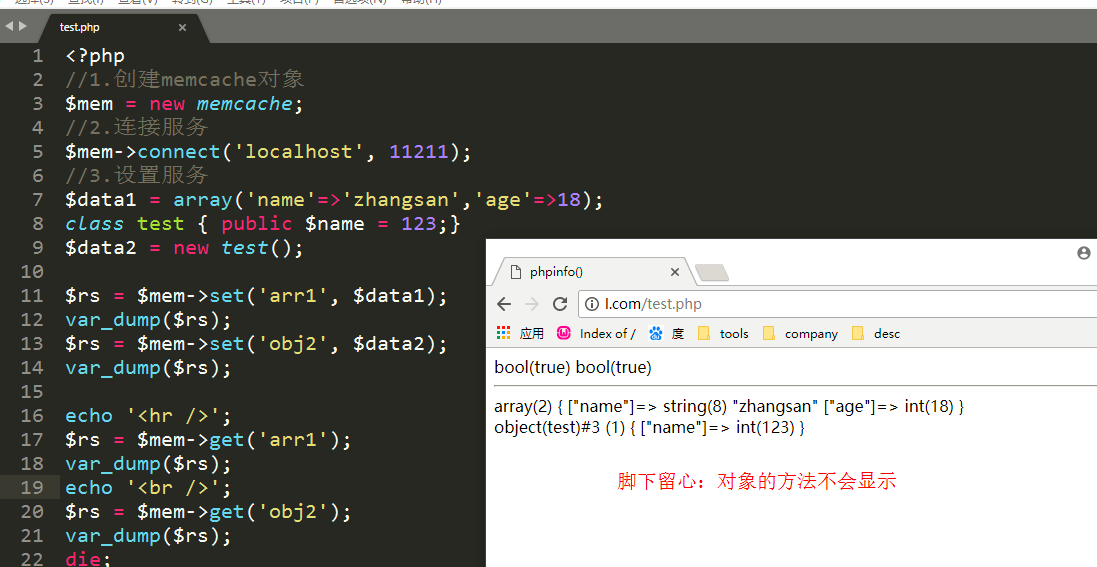Open a new tab in Chrome
Viewport: 1097px width, 567px height.
[x=711, y=272]
